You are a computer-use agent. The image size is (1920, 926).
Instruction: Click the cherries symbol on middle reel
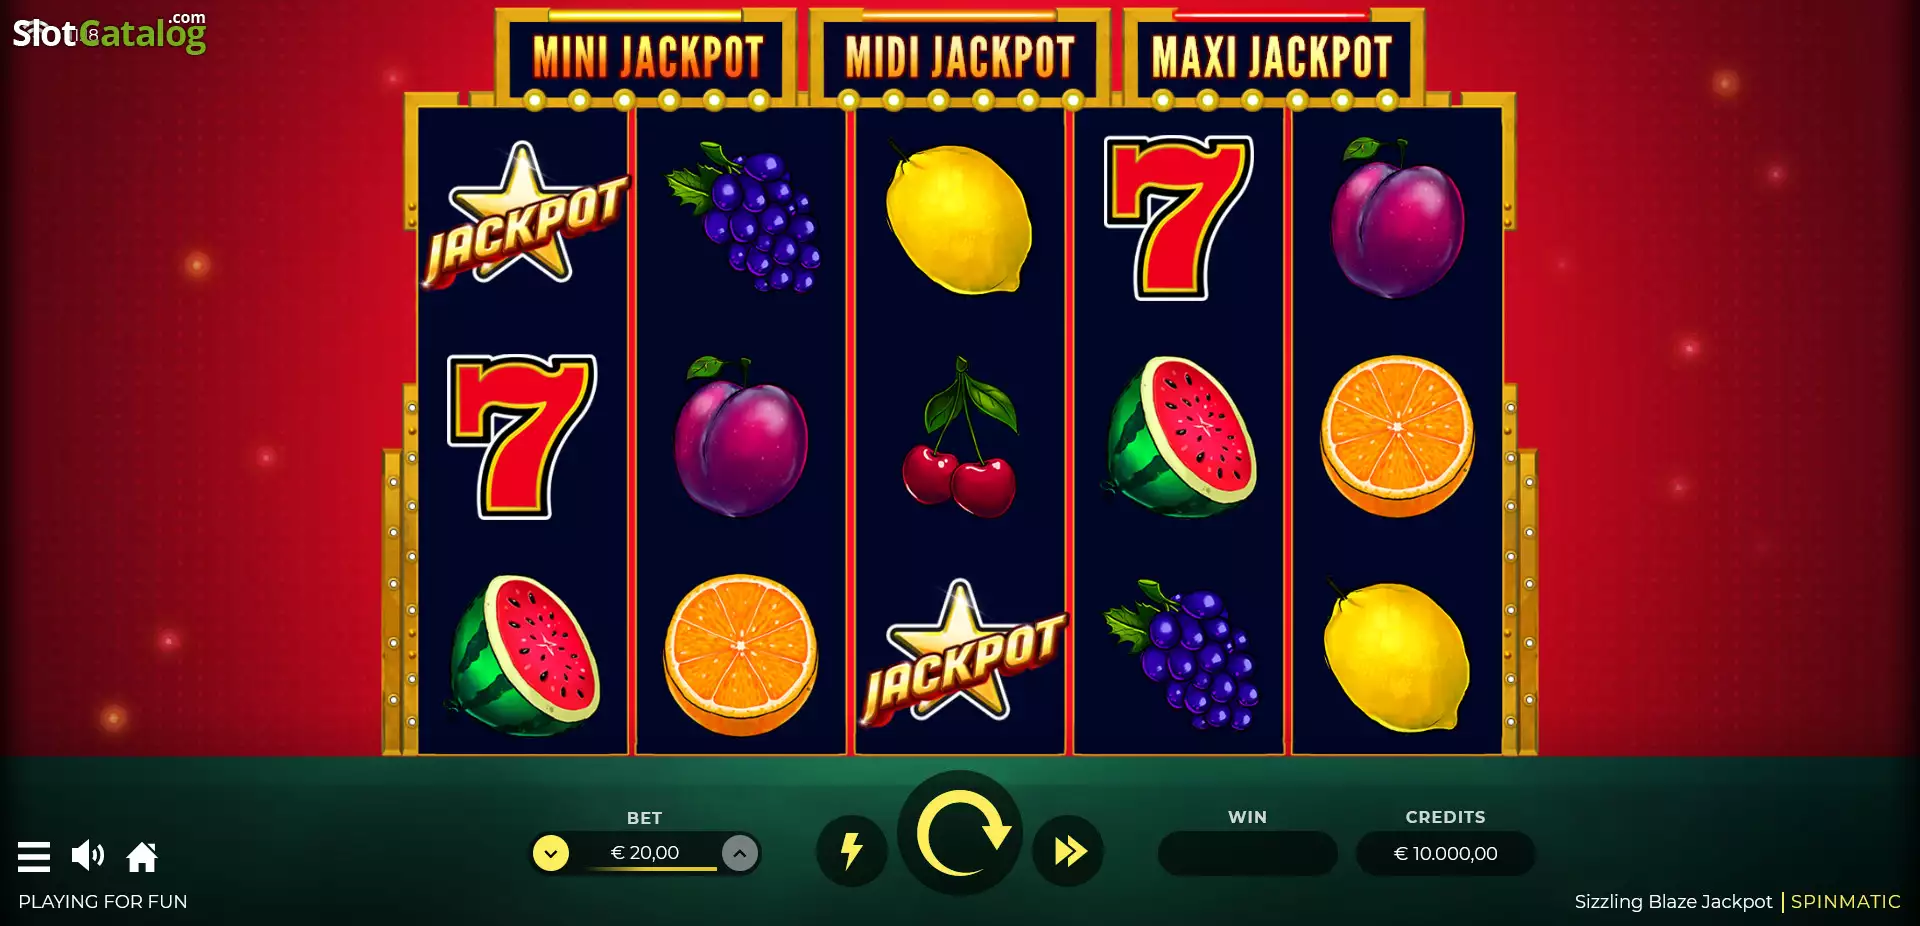(961, 438)
